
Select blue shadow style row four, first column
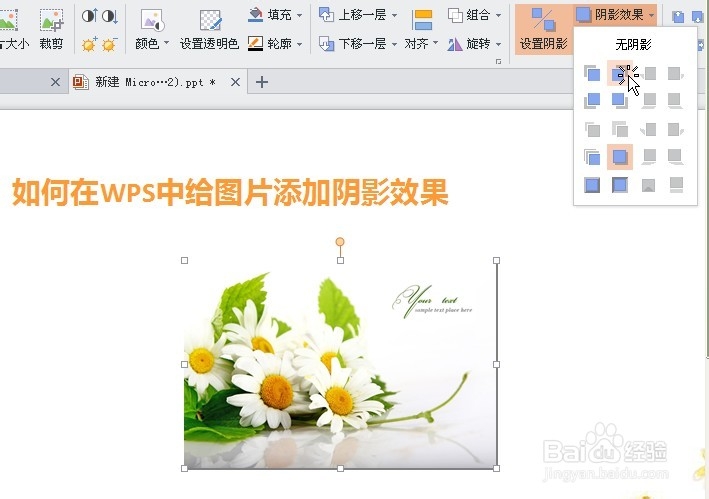592,157
